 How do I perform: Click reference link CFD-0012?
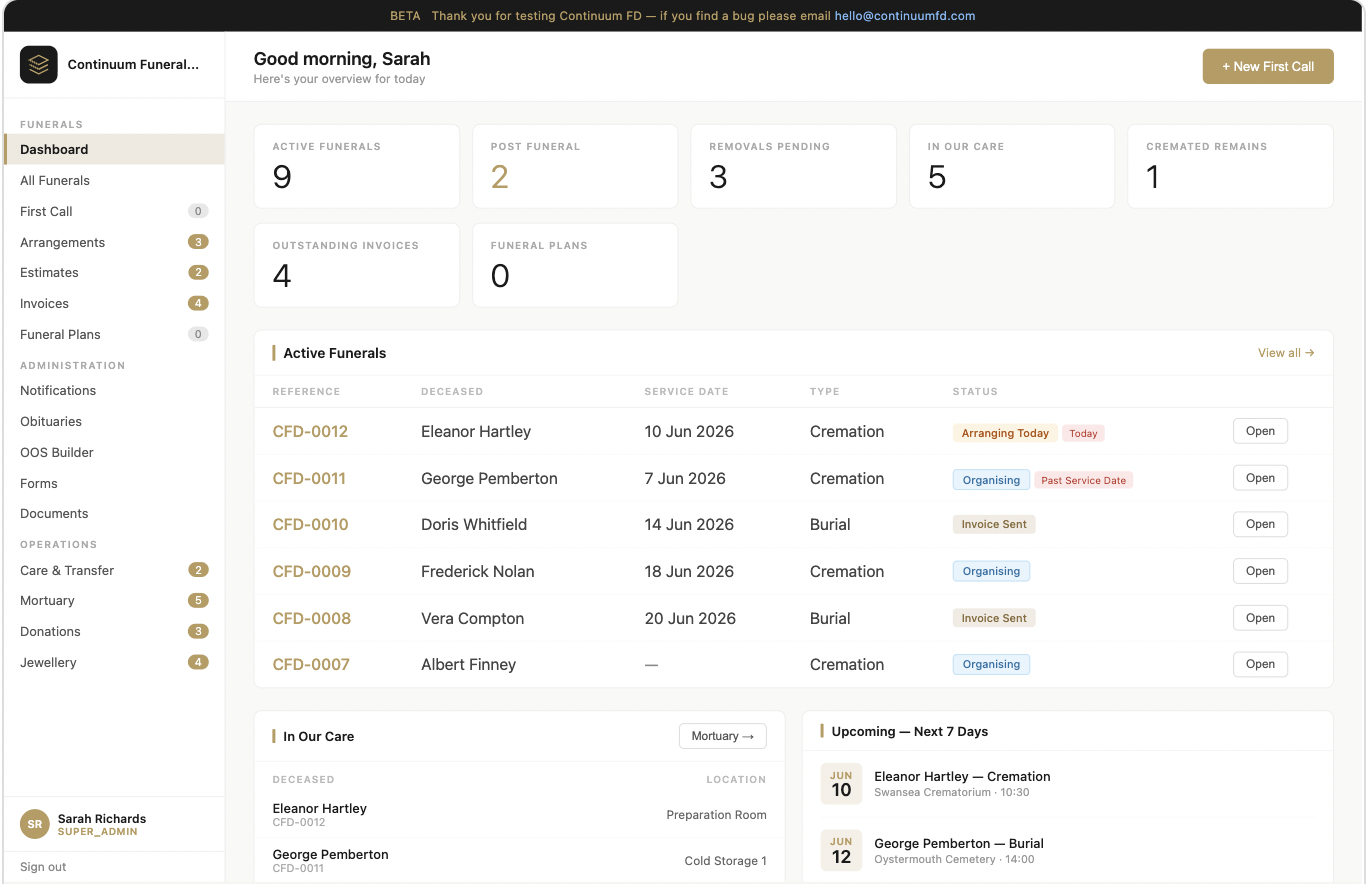coord(310,432)
